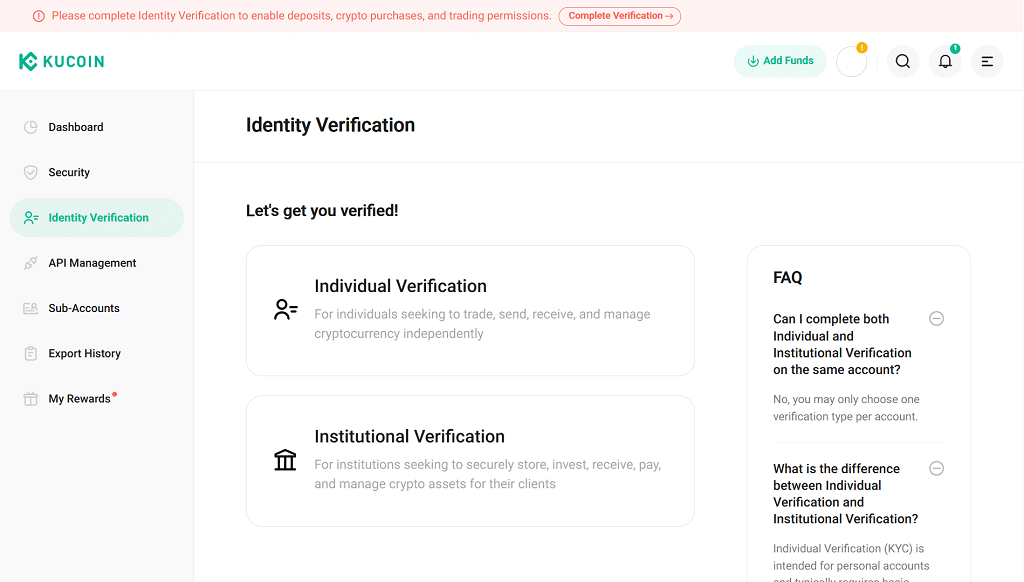Open the search icon in header
The height and width of the screenshot is (582, 1024).
coord(903,61)
